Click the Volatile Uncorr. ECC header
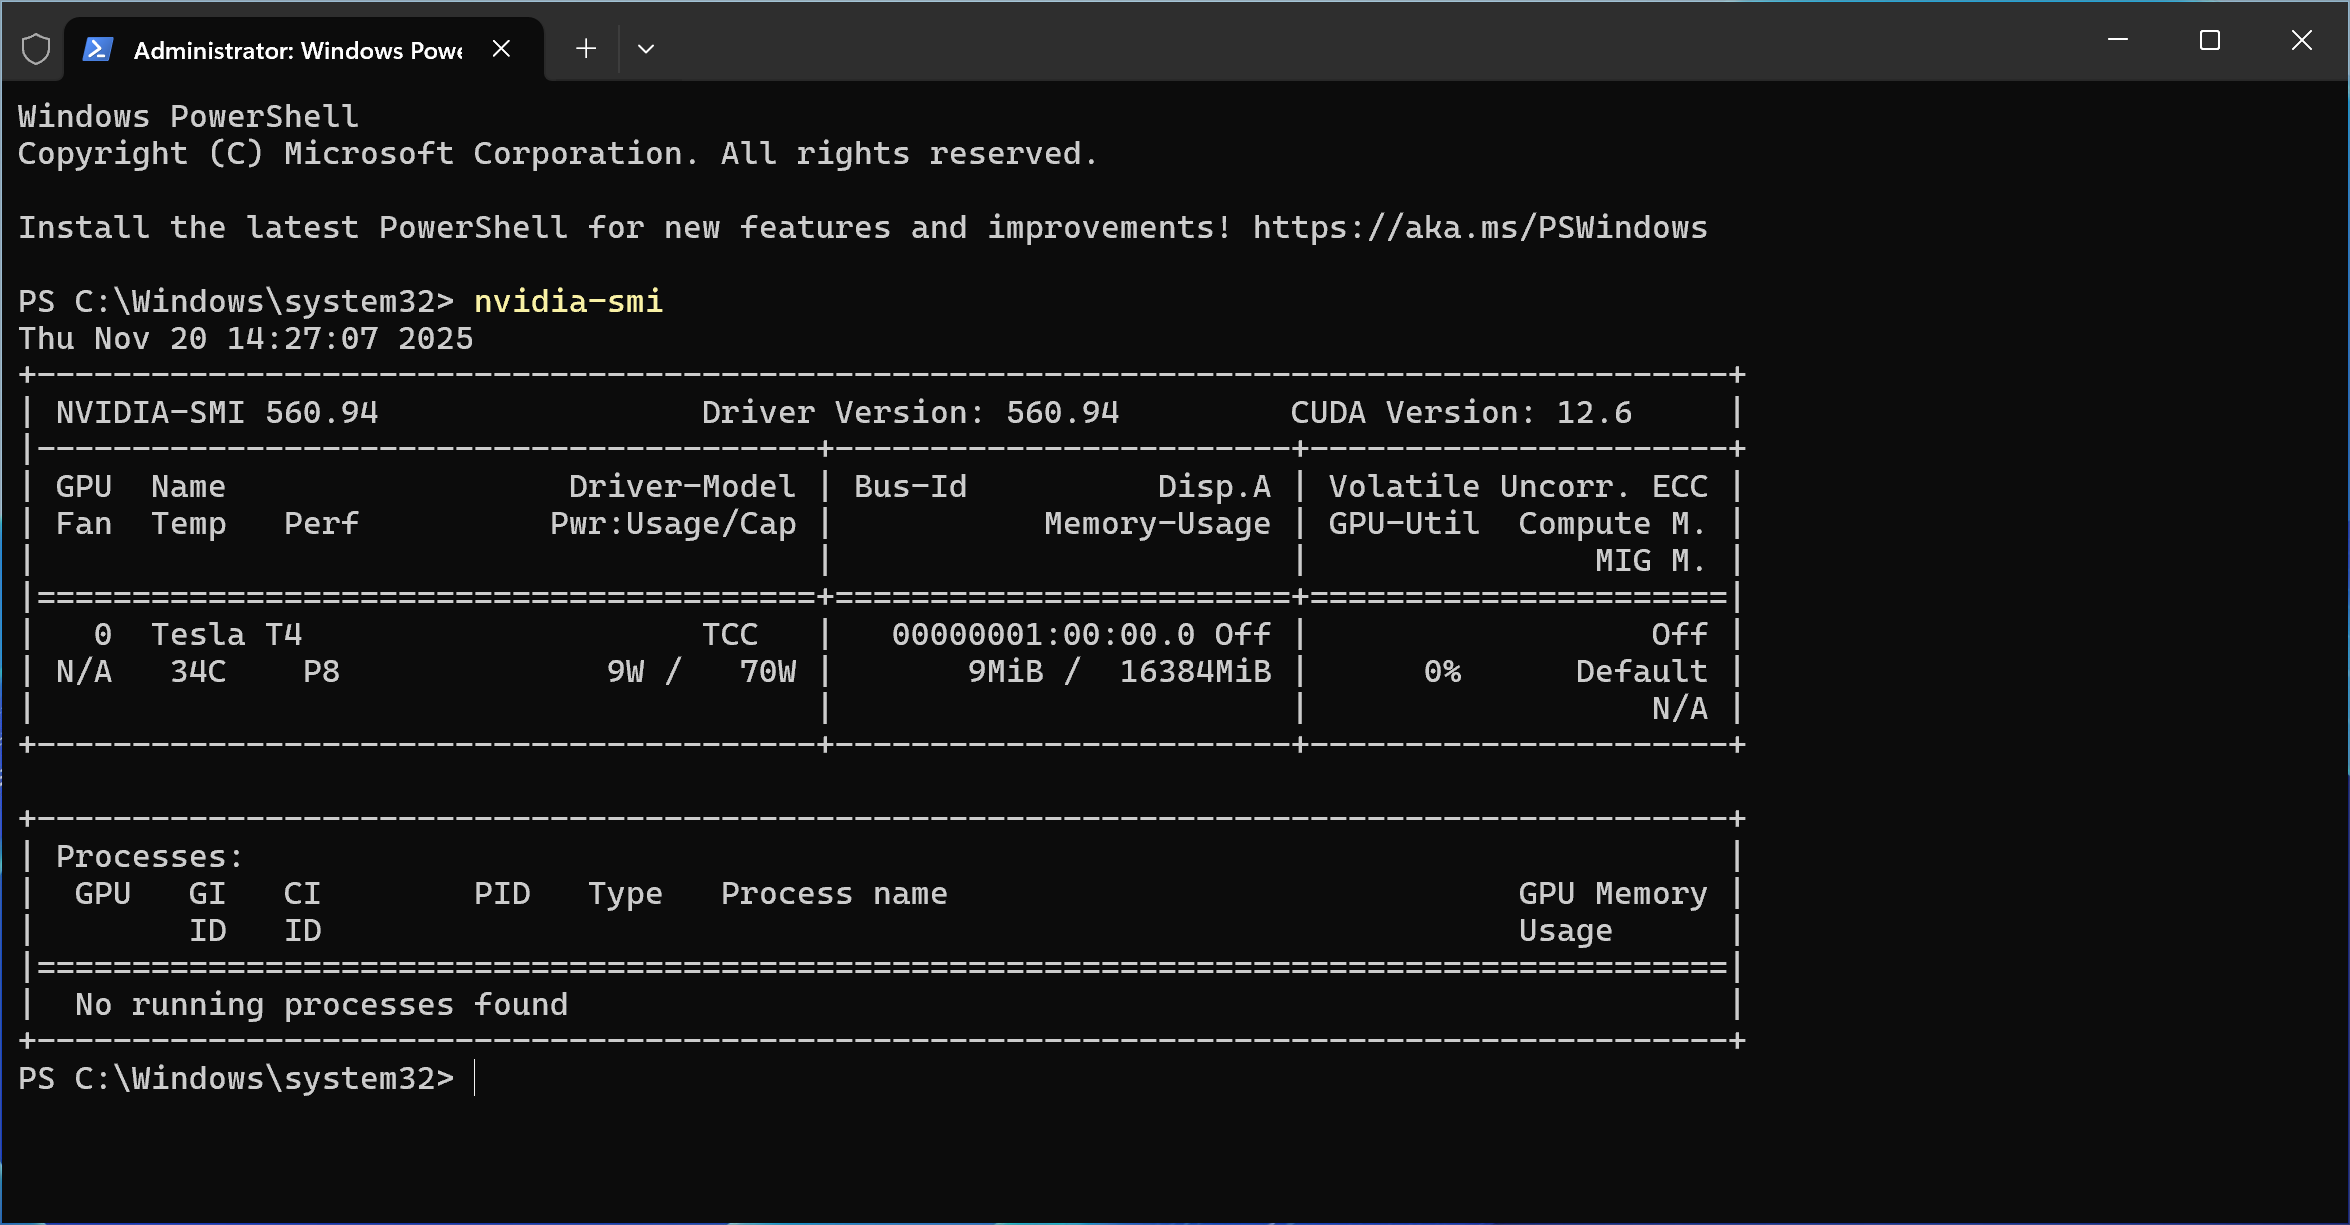This screenshot has width=2350, height=1225. (1518, 487)
